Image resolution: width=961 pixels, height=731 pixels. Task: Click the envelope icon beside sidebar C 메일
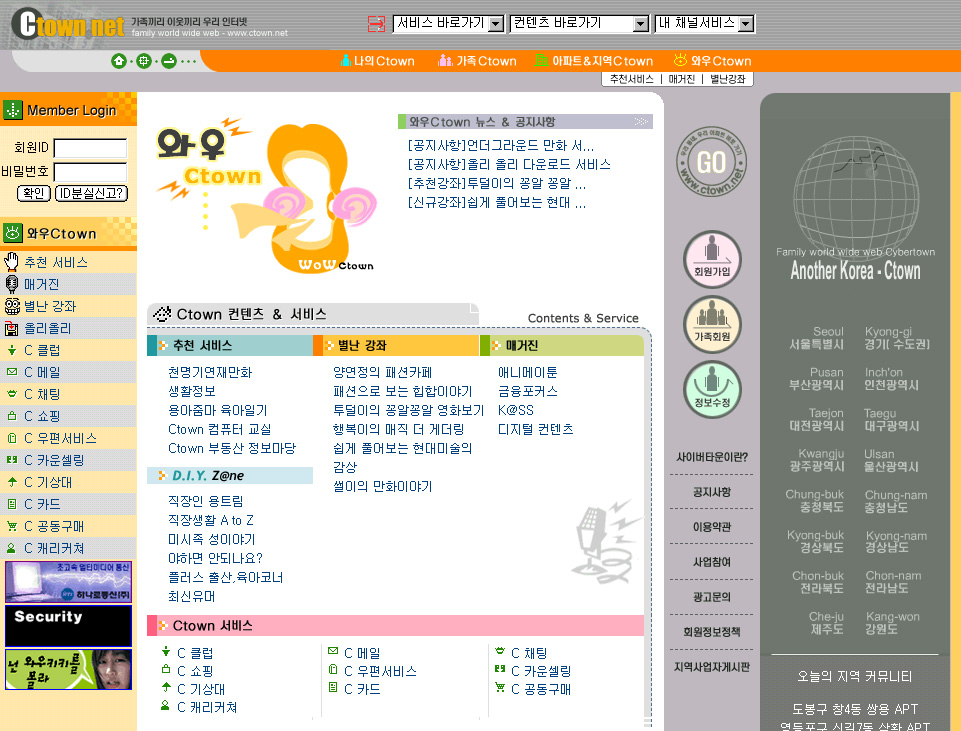(12, 371)
